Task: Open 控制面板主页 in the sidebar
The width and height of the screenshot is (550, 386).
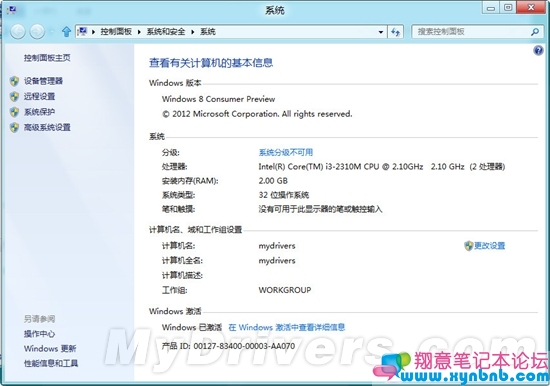Action: 47,58
